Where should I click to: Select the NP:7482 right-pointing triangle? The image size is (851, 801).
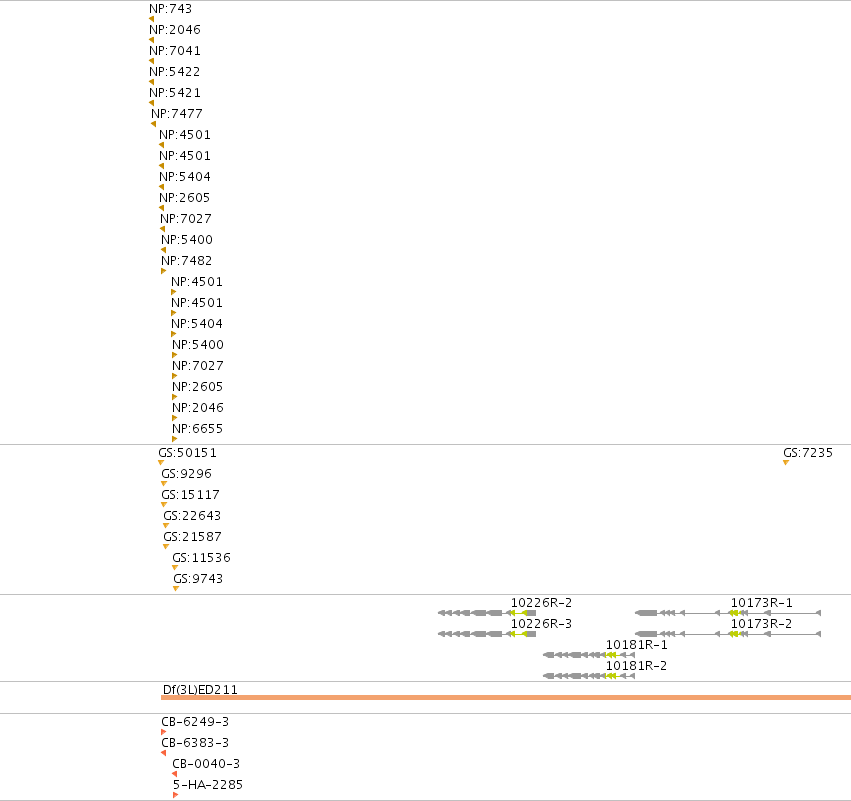pyautogui.click(x=163, y=271)
